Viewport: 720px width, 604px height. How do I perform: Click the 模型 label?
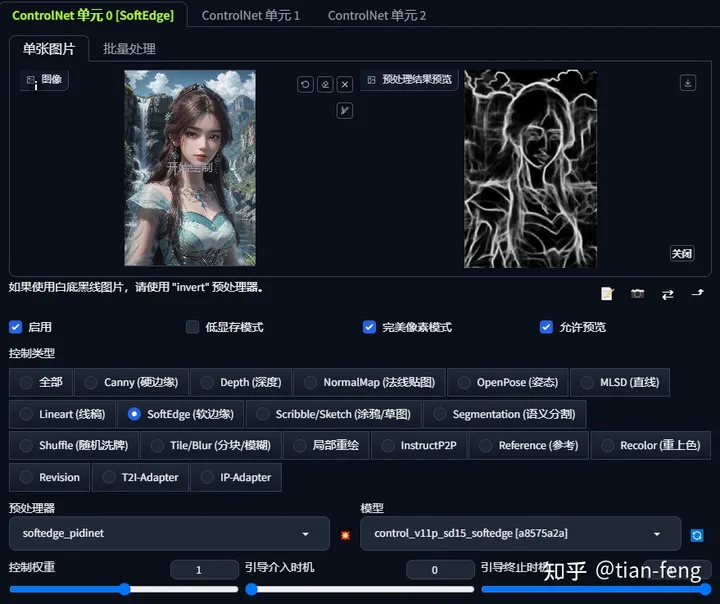tap(372, 508)
